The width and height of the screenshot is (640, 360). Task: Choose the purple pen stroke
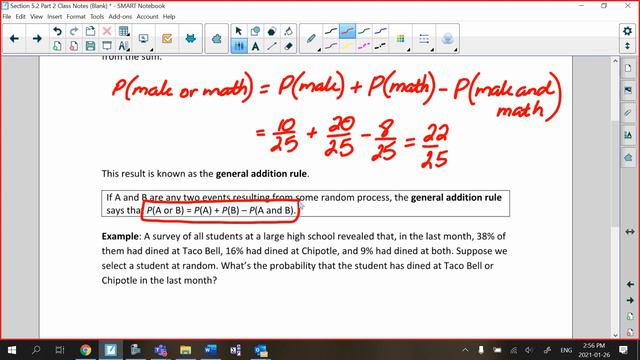click(331, 46)
